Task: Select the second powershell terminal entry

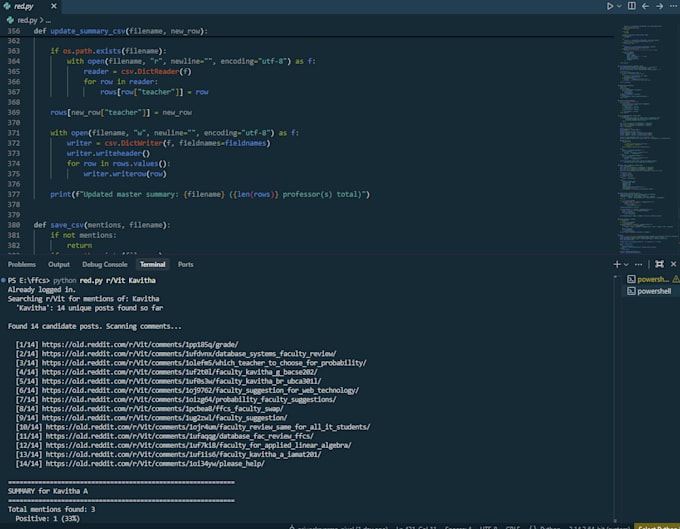Action: 650,291
